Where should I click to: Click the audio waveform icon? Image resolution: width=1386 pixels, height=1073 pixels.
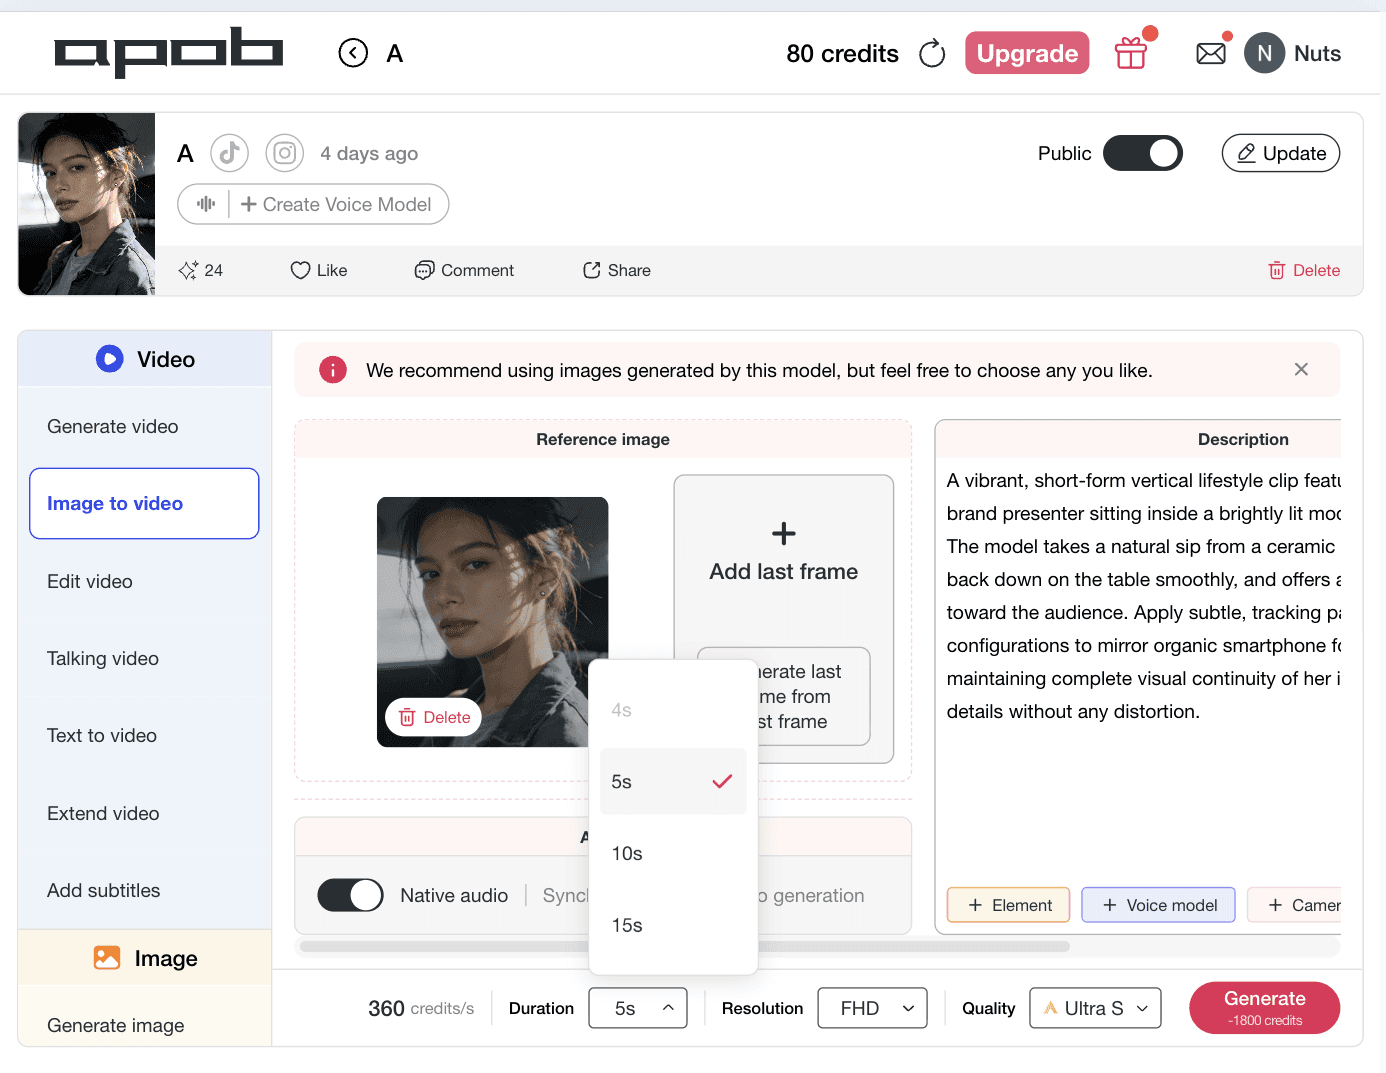click(x=206, y=204)
